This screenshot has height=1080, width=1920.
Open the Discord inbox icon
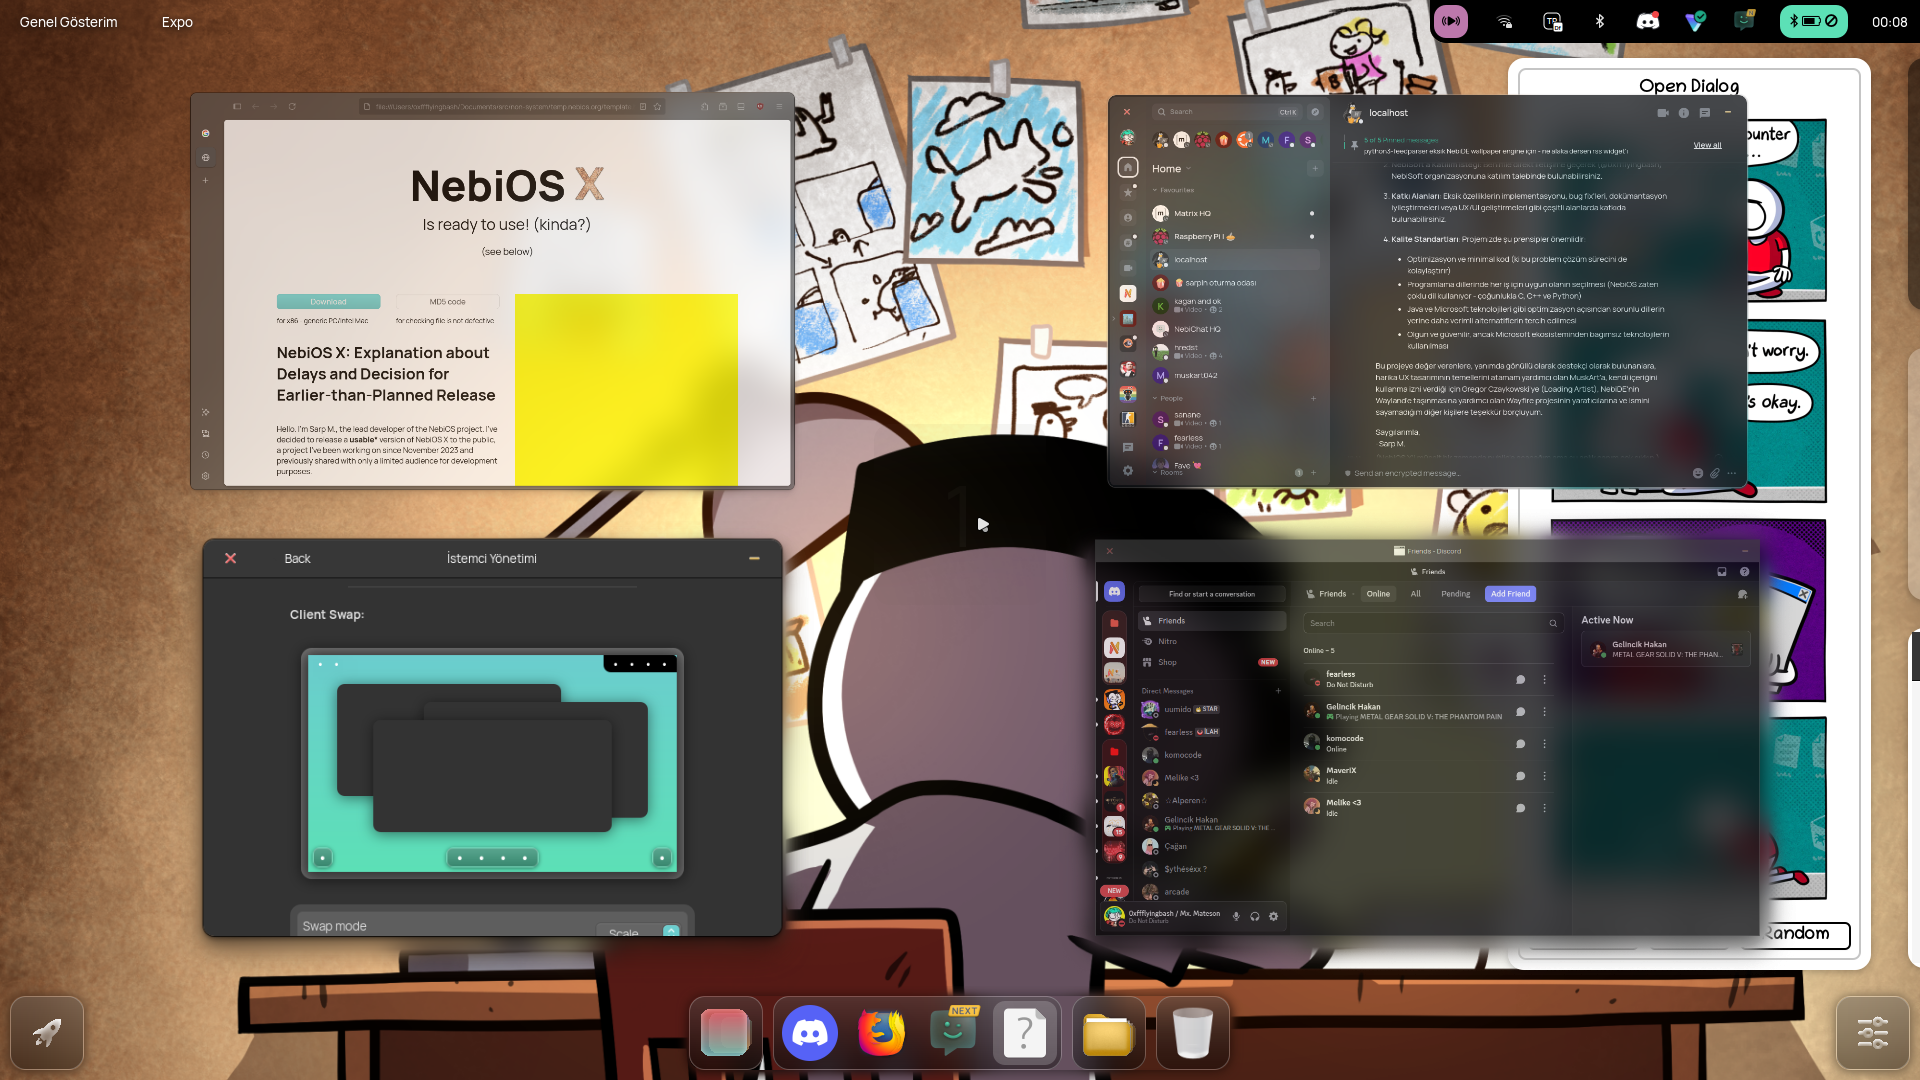[x=1722, y=572]
